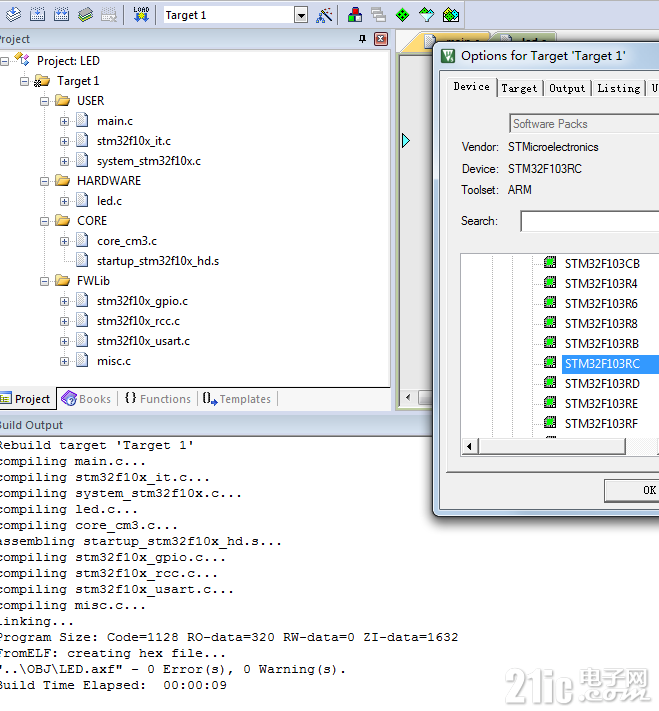Close the Project panel with red X
The width and height of the screenshot is (659, 711).
pyautogui.click(x=381, y=39)
